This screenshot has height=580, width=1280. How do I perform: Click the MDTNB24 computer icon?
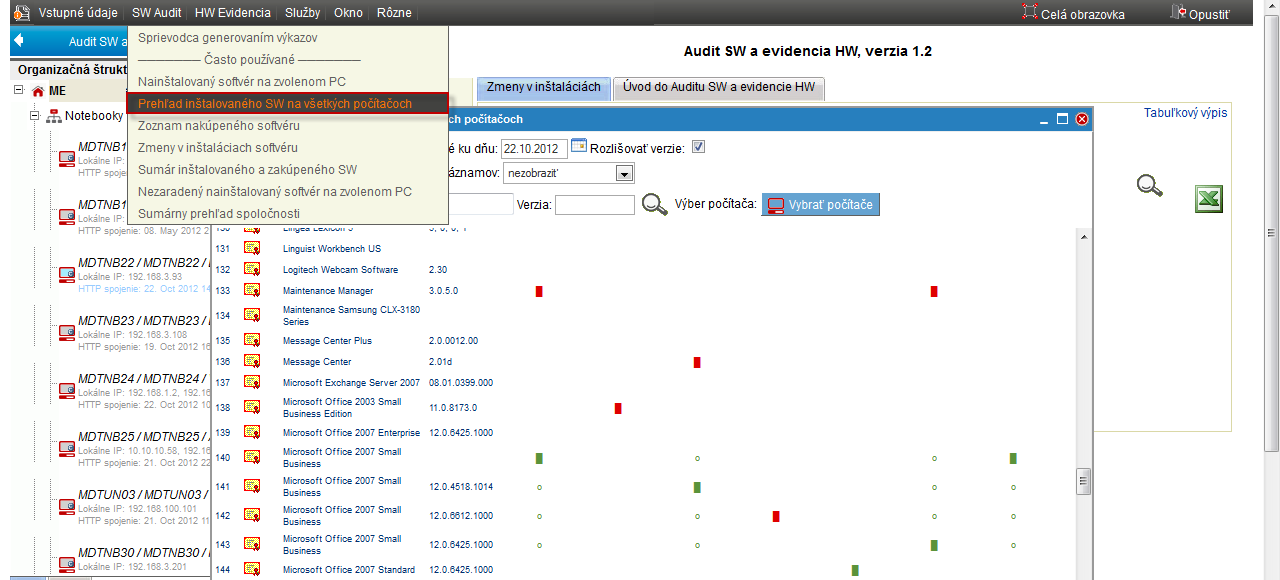coord(67,390)
